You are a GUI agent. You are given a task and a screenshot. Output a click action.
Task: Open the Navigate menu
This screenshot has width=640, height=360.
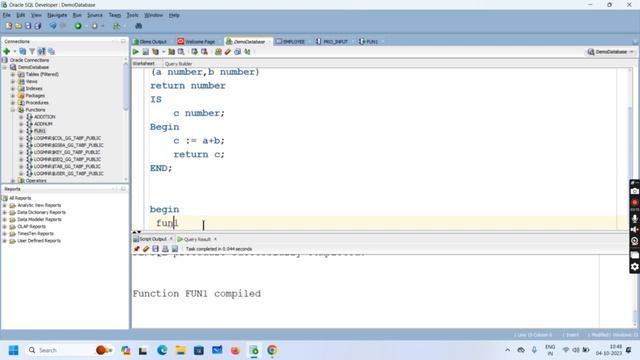point(57,15)
